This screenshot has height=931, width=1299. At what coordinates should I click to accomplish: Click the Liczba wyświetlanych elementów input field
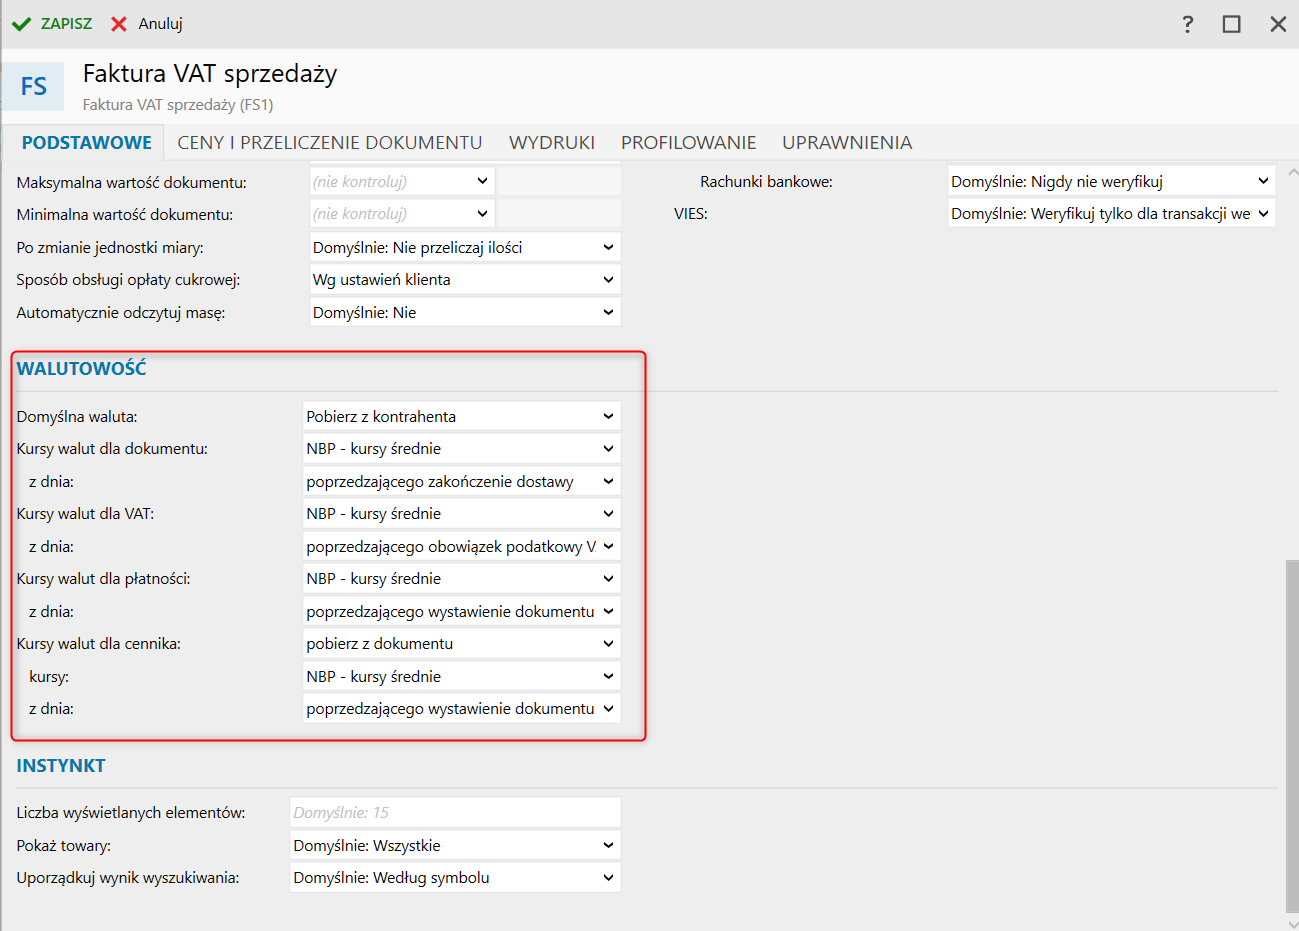tap(455, 813)
